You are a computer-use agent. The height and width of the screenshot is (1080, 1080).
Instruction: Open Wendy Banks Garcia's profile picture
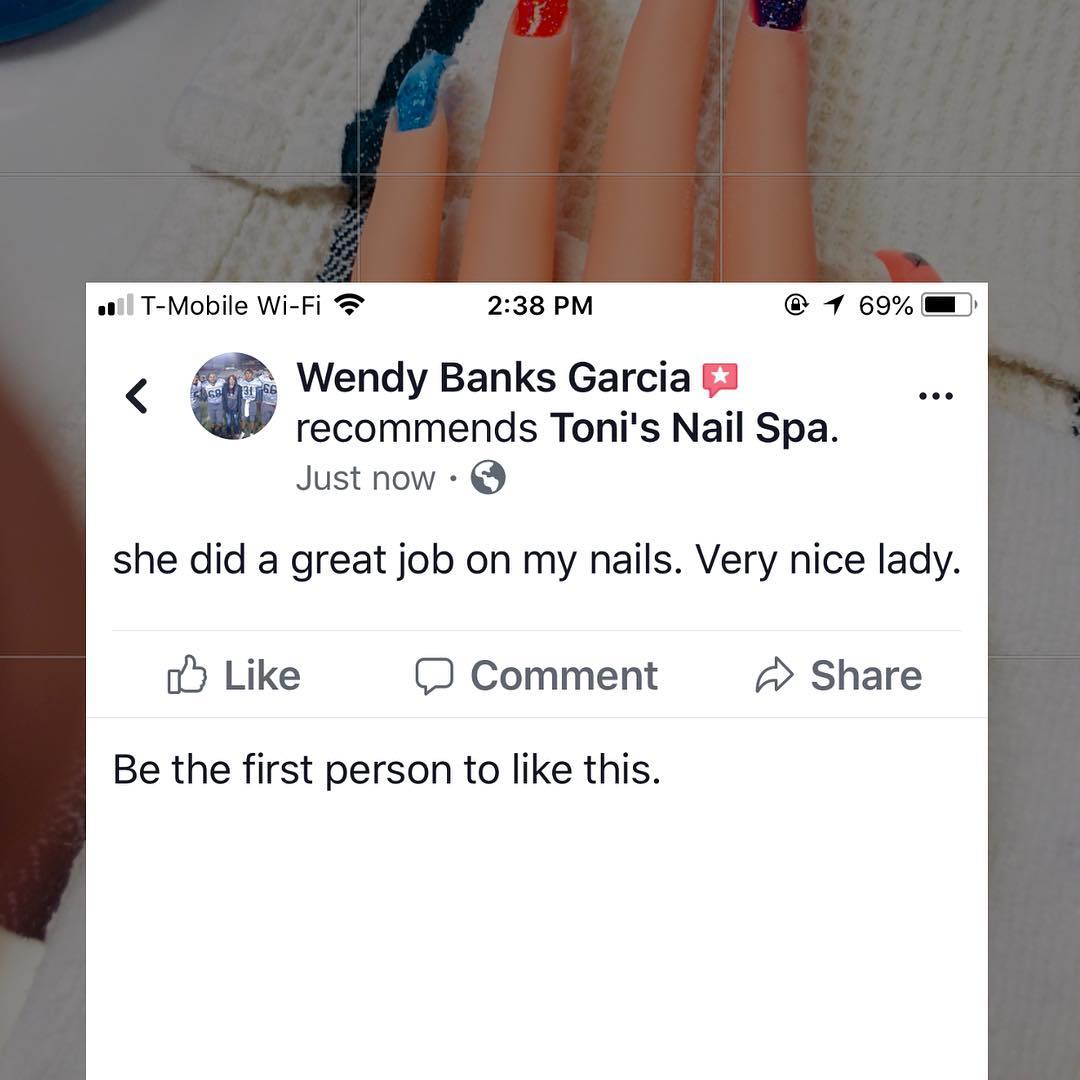[x=233, y=396]
